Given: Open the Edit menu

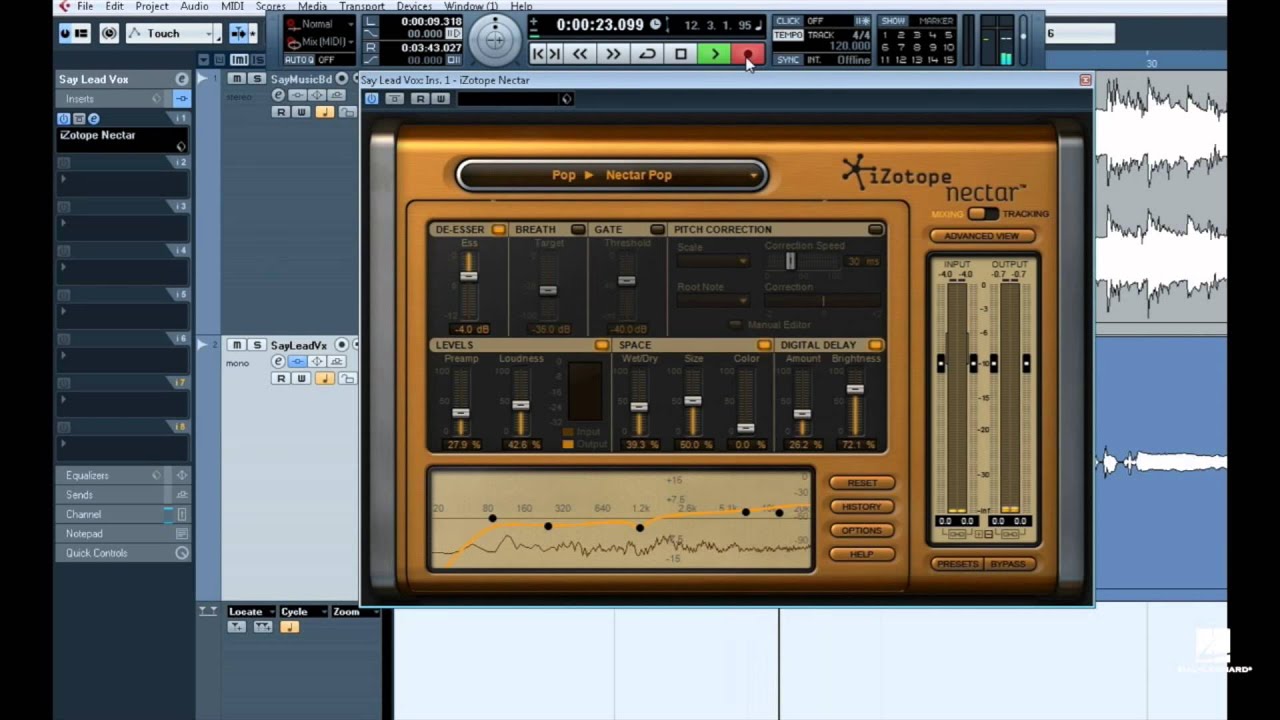Looking at the screenshot, I should (115, 6).
